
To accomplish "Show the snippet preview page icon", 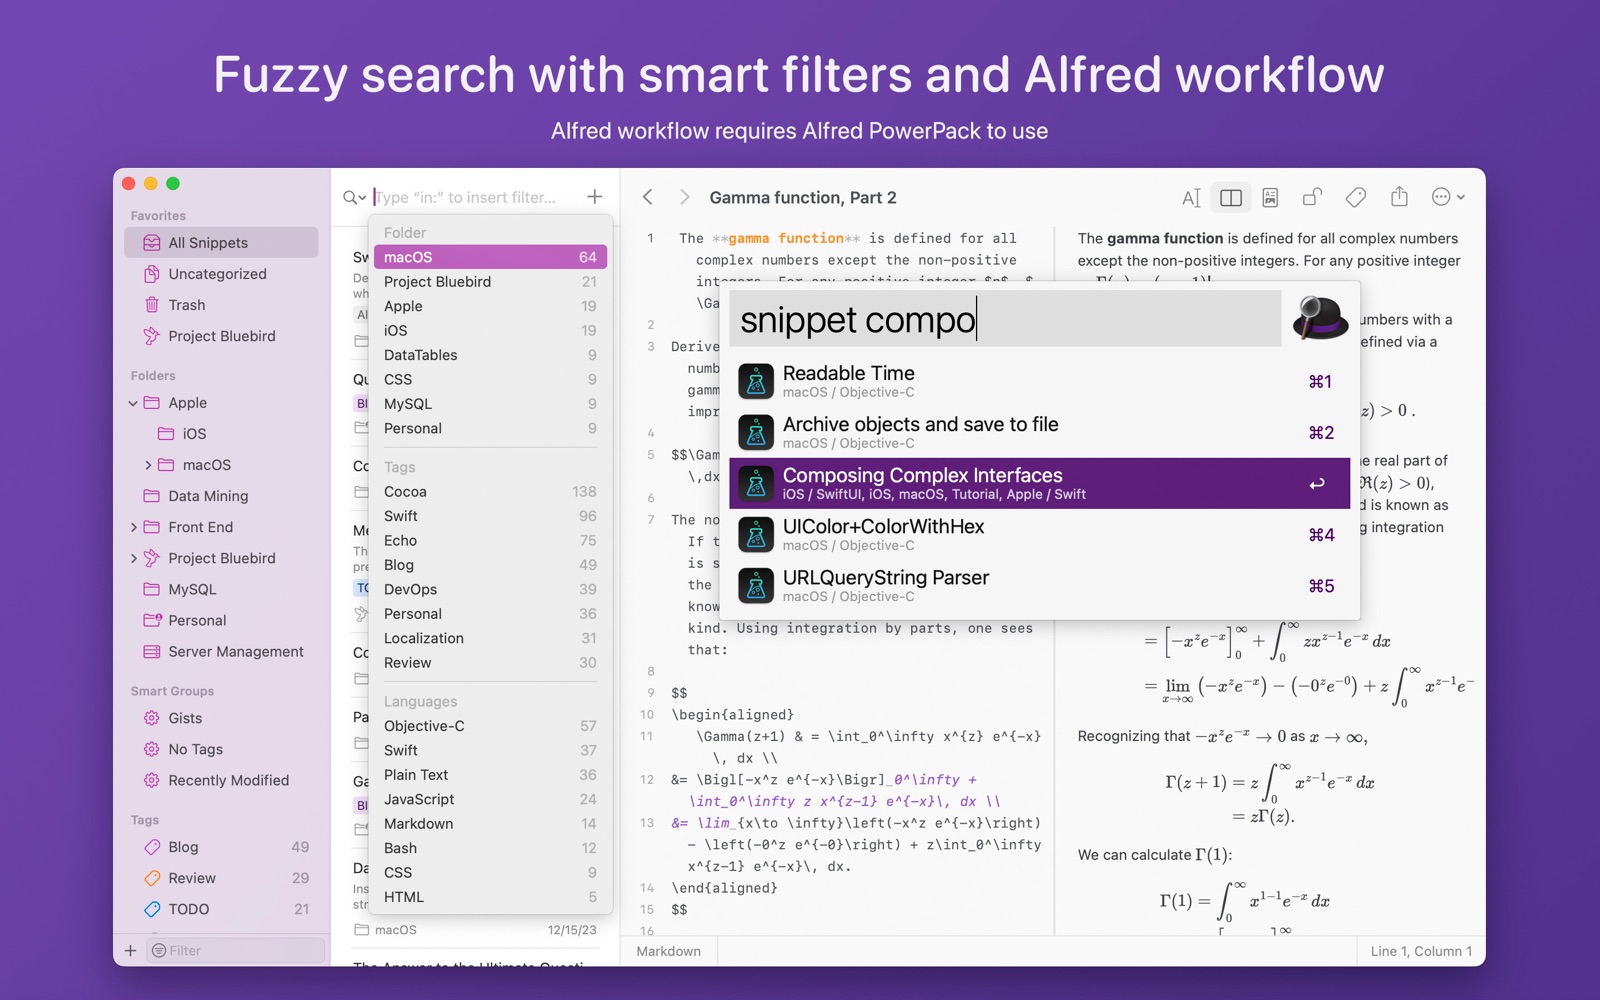I will coord(1270,198).
